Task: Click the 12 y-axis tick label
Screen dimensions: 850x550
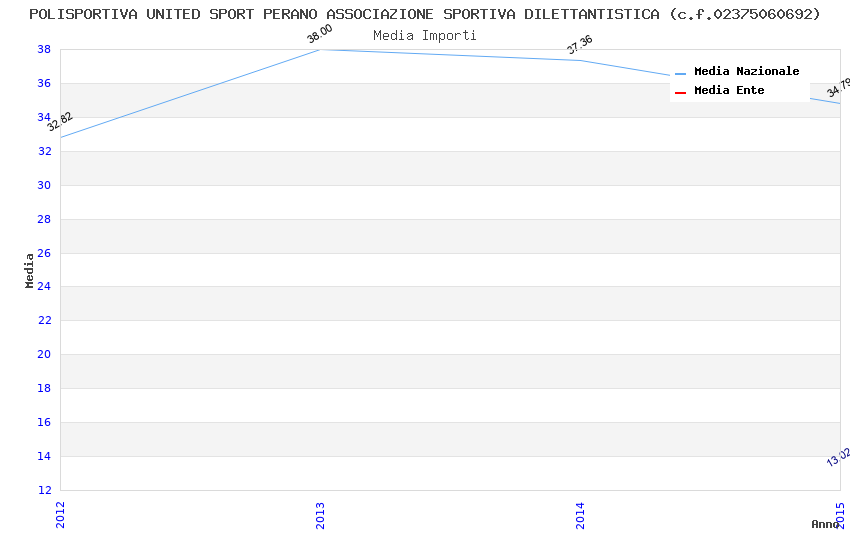Action: tap(44, 490)
